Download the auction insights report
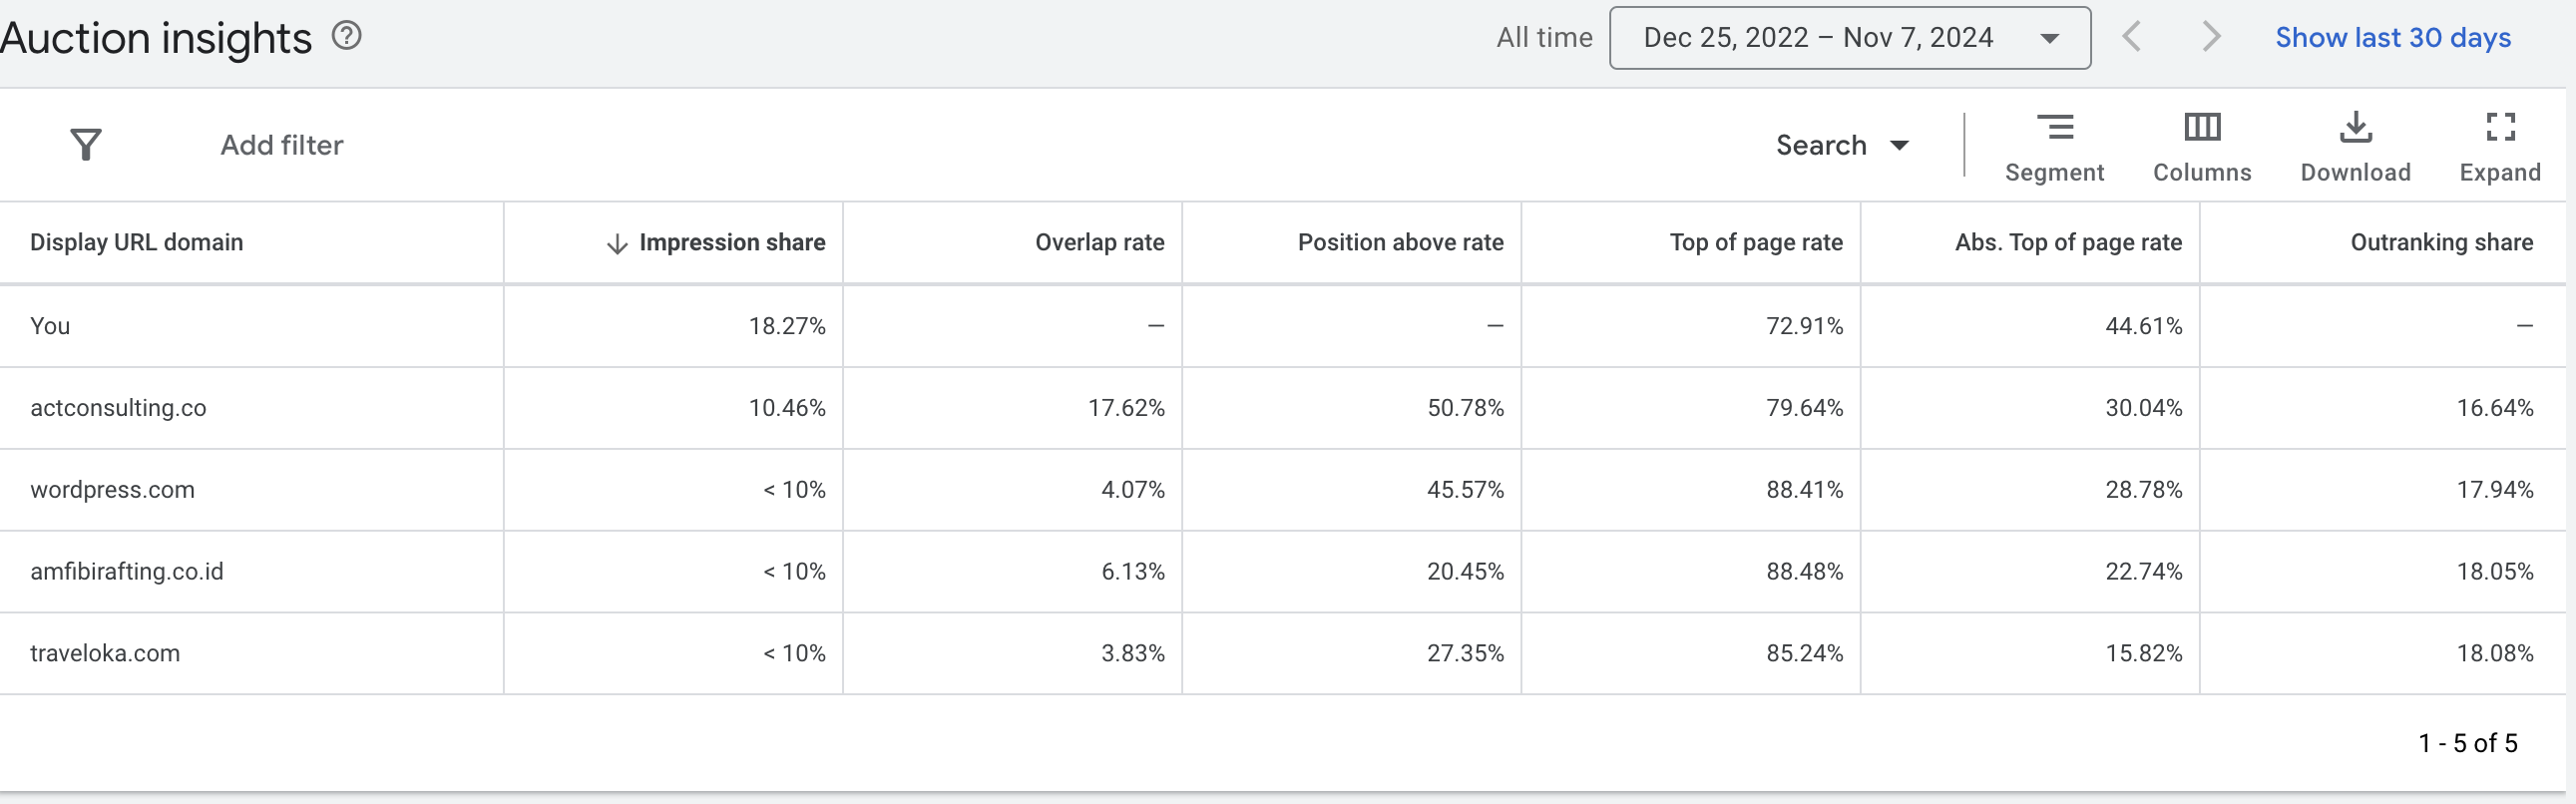This screenshot has height=804, width=2576. pyautogui.click(x=2355, y=146)
